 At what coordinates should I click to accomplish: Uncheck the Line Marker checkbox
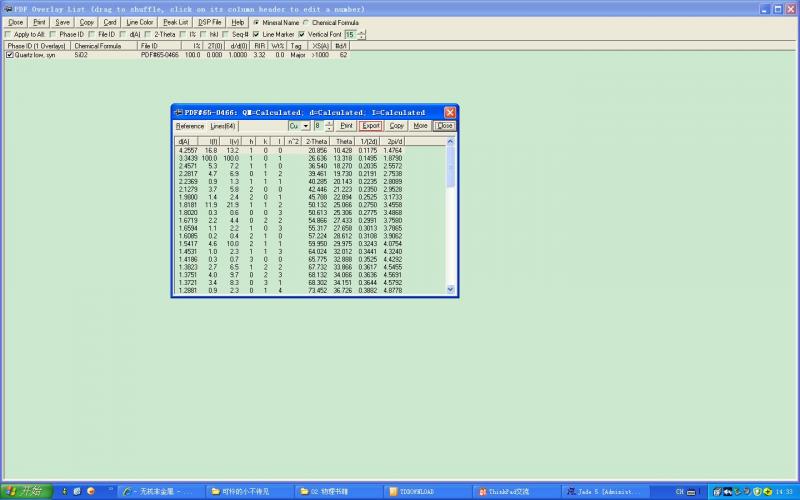[256, 34]
